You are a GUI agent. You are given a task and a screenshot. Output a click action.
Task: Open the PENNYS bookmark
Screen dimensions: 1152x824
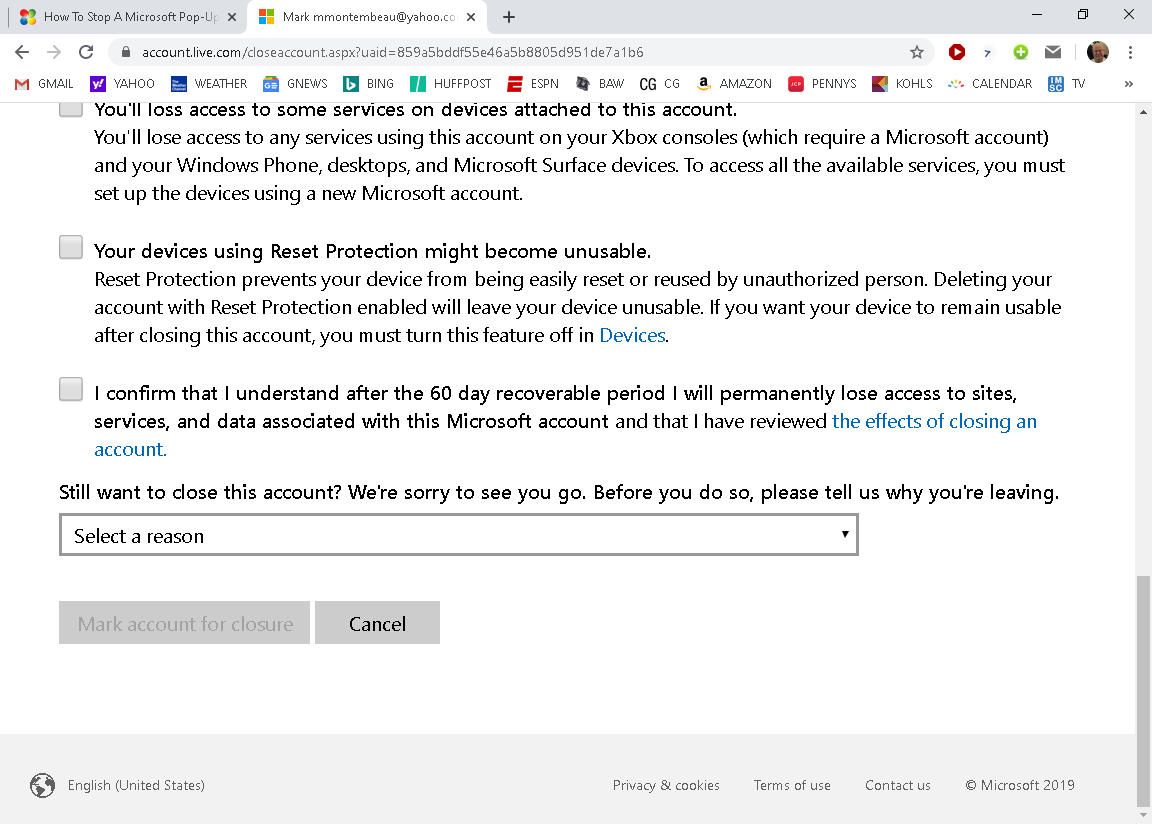click(x=822, y=84)
